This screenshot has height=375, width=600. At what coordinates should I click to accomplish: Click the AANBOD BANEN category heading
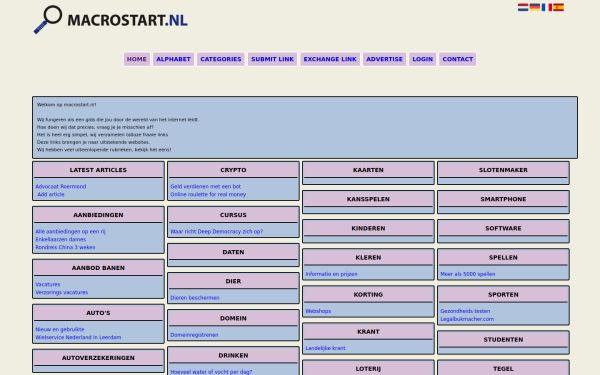[x=98, y=268]
